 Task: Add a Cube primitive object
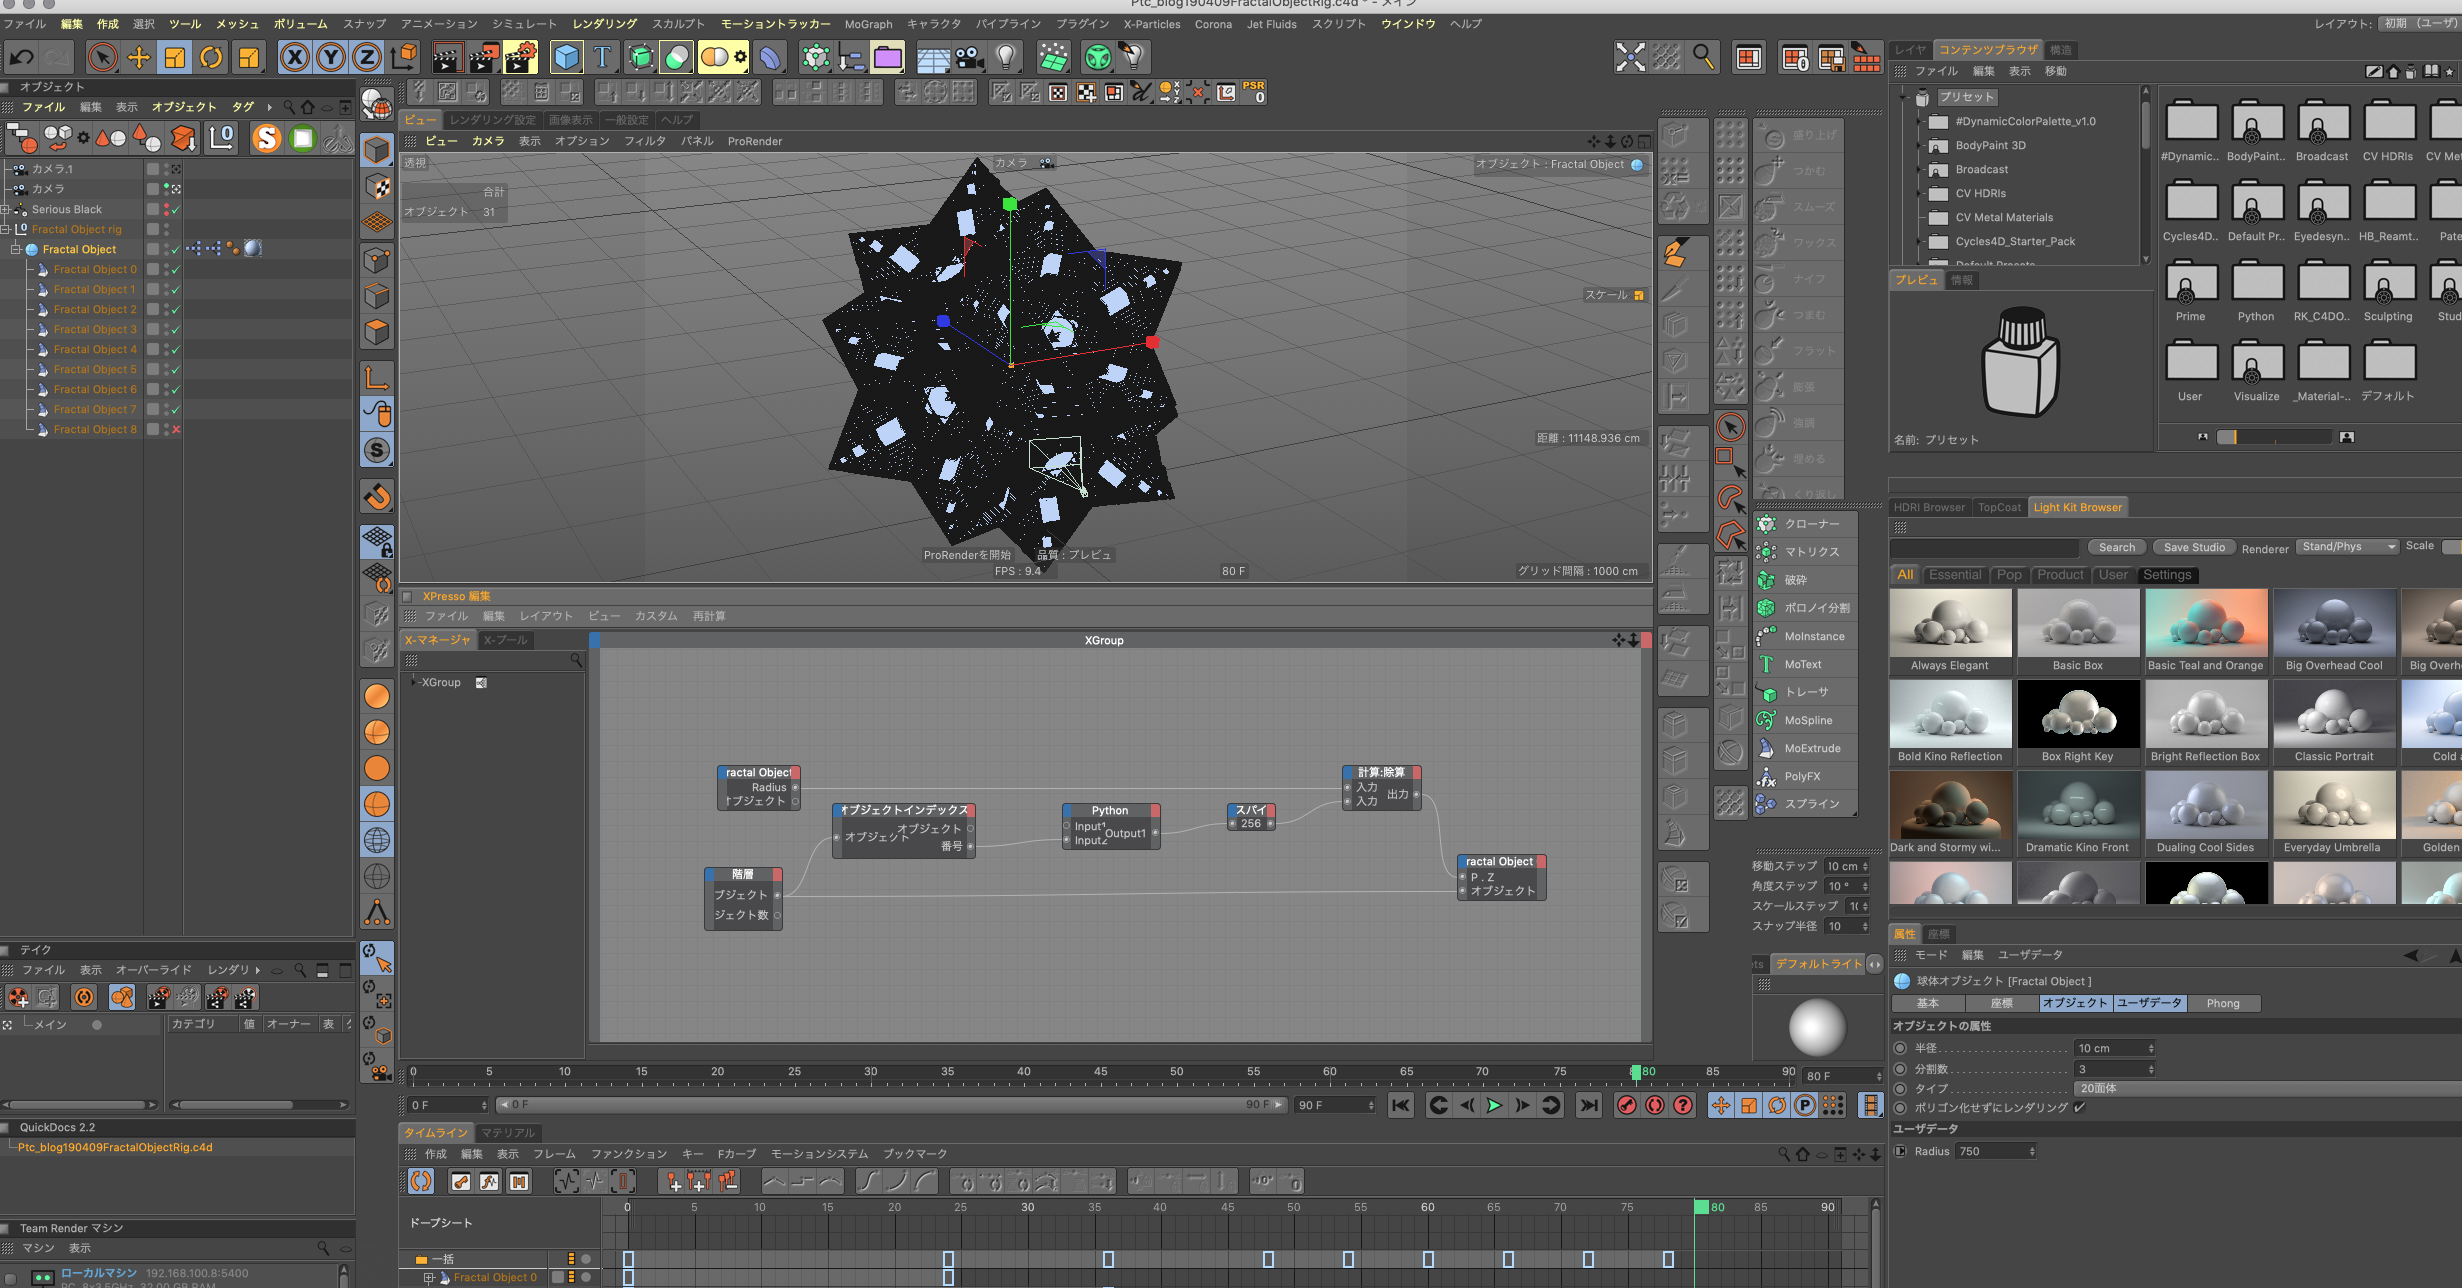[566, 57]
